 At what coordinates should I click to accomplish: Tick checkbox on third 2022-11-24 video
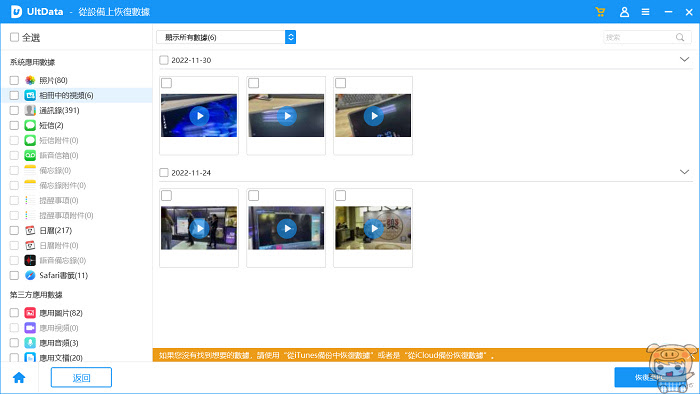pyautogui.click(x=341, y=195)
